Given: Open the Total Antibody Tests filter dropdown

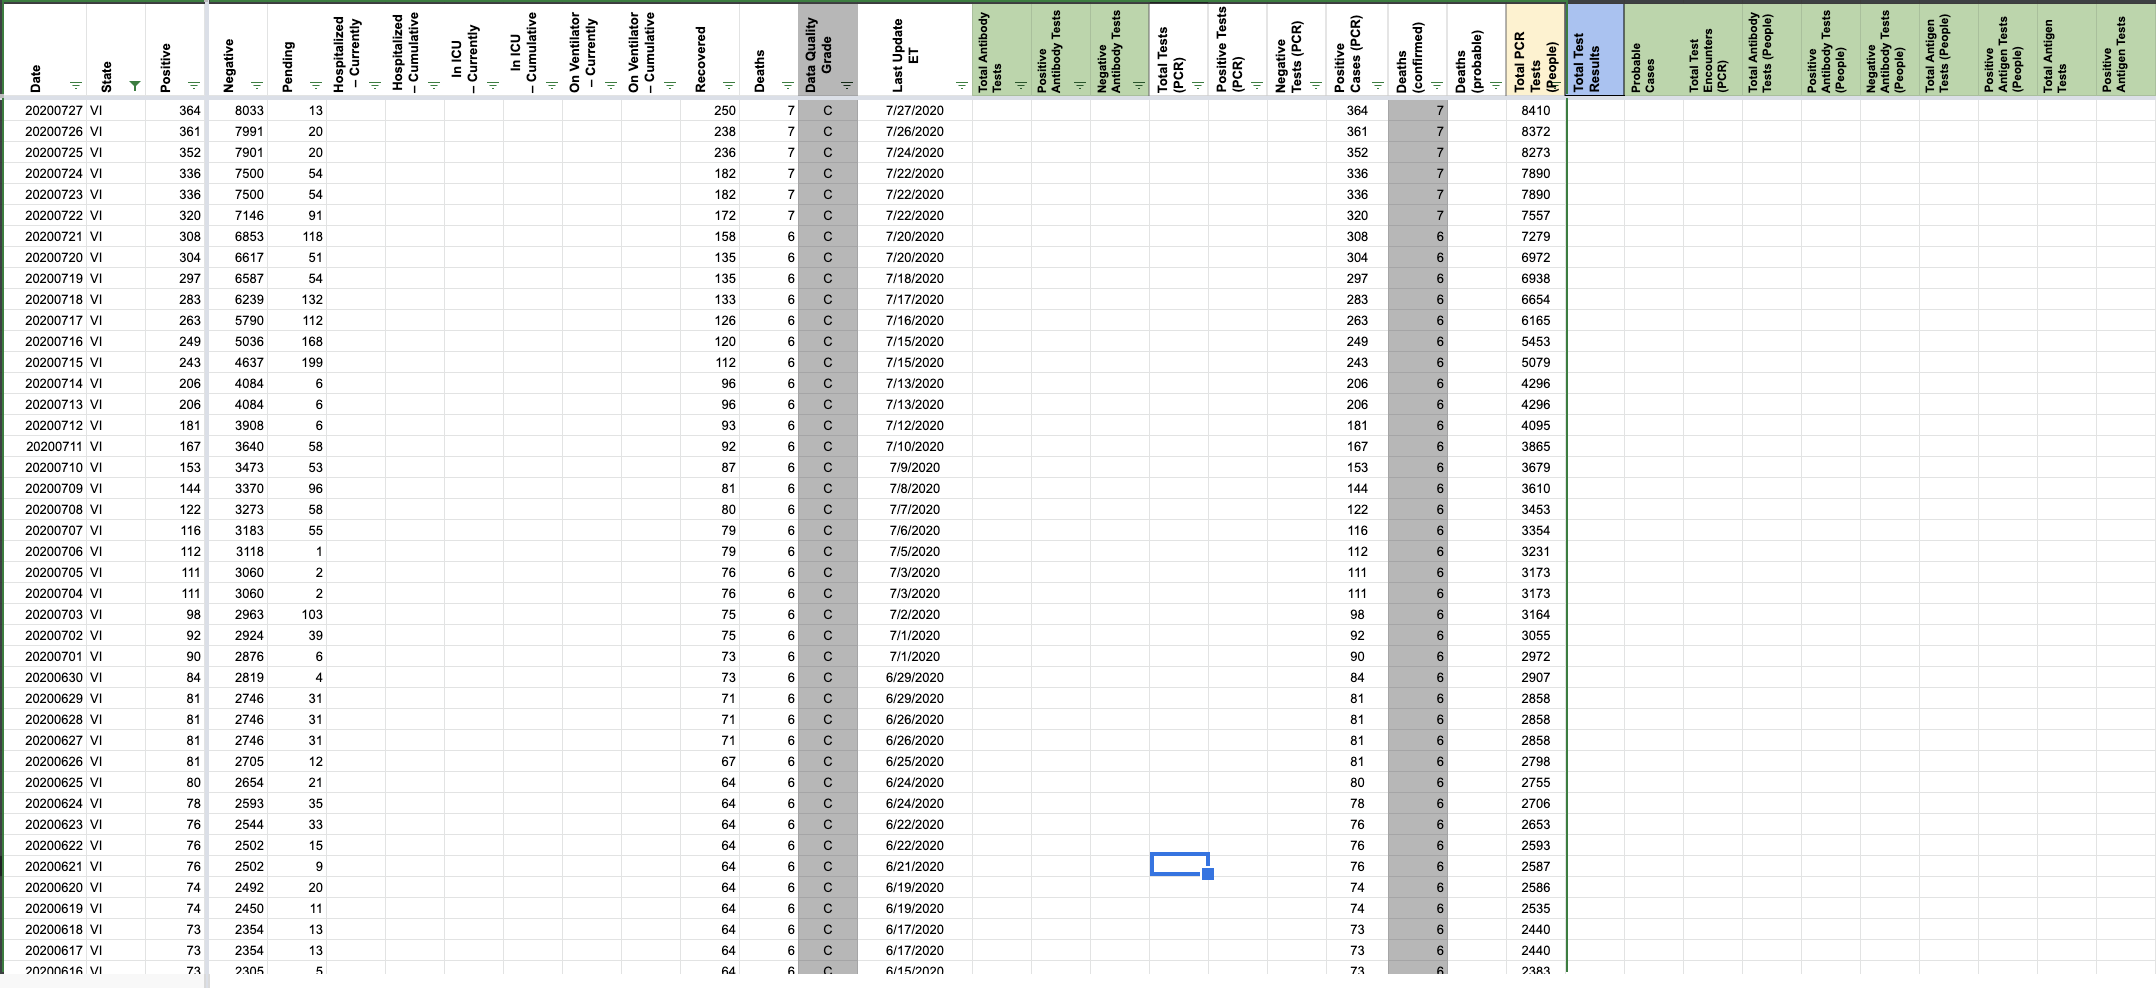Looking at the screenshot, I should (x=1020, y=86).
